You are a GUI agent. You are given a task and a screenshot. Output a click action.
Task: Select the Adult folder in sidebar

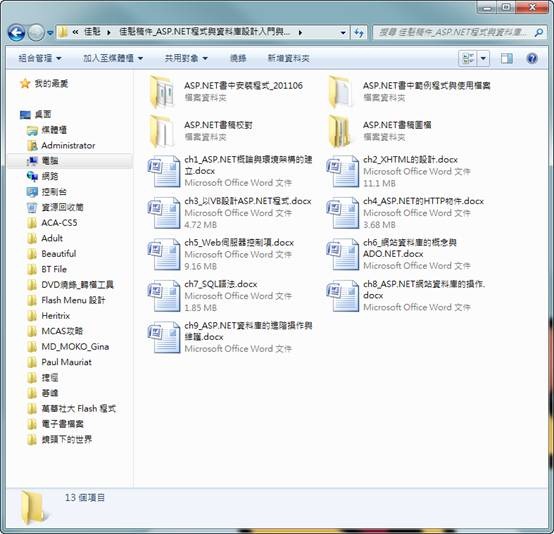click(x=45, y=239)
